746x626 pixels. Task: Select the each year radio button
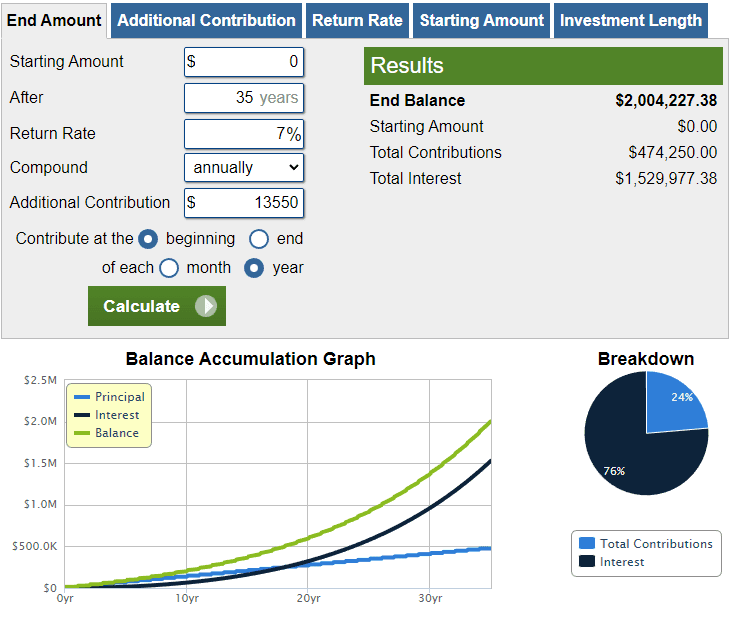click(x=254, y=268)
